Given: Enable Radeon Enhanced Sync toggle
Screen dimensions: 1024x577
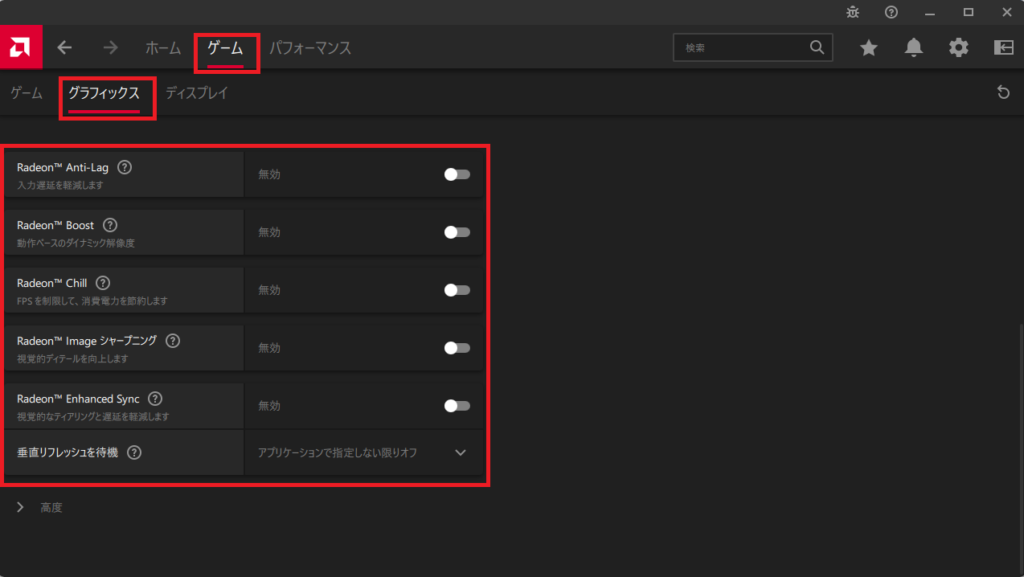Looking at the screenshot, I should (x=456, y=406).
